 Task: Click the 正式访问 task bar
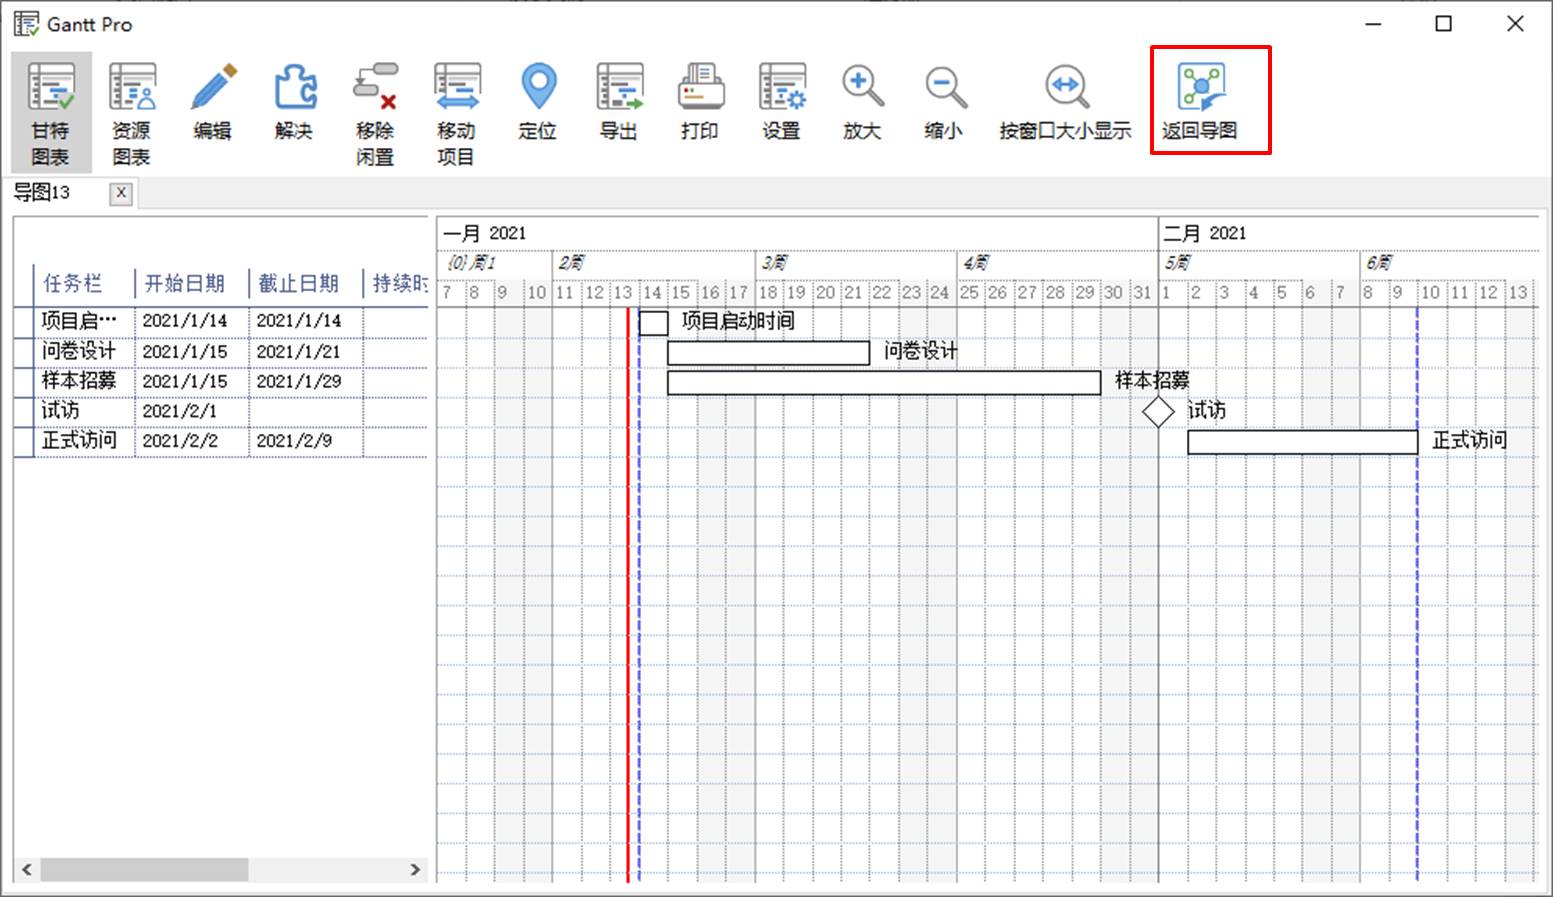tap(1300, 441)
